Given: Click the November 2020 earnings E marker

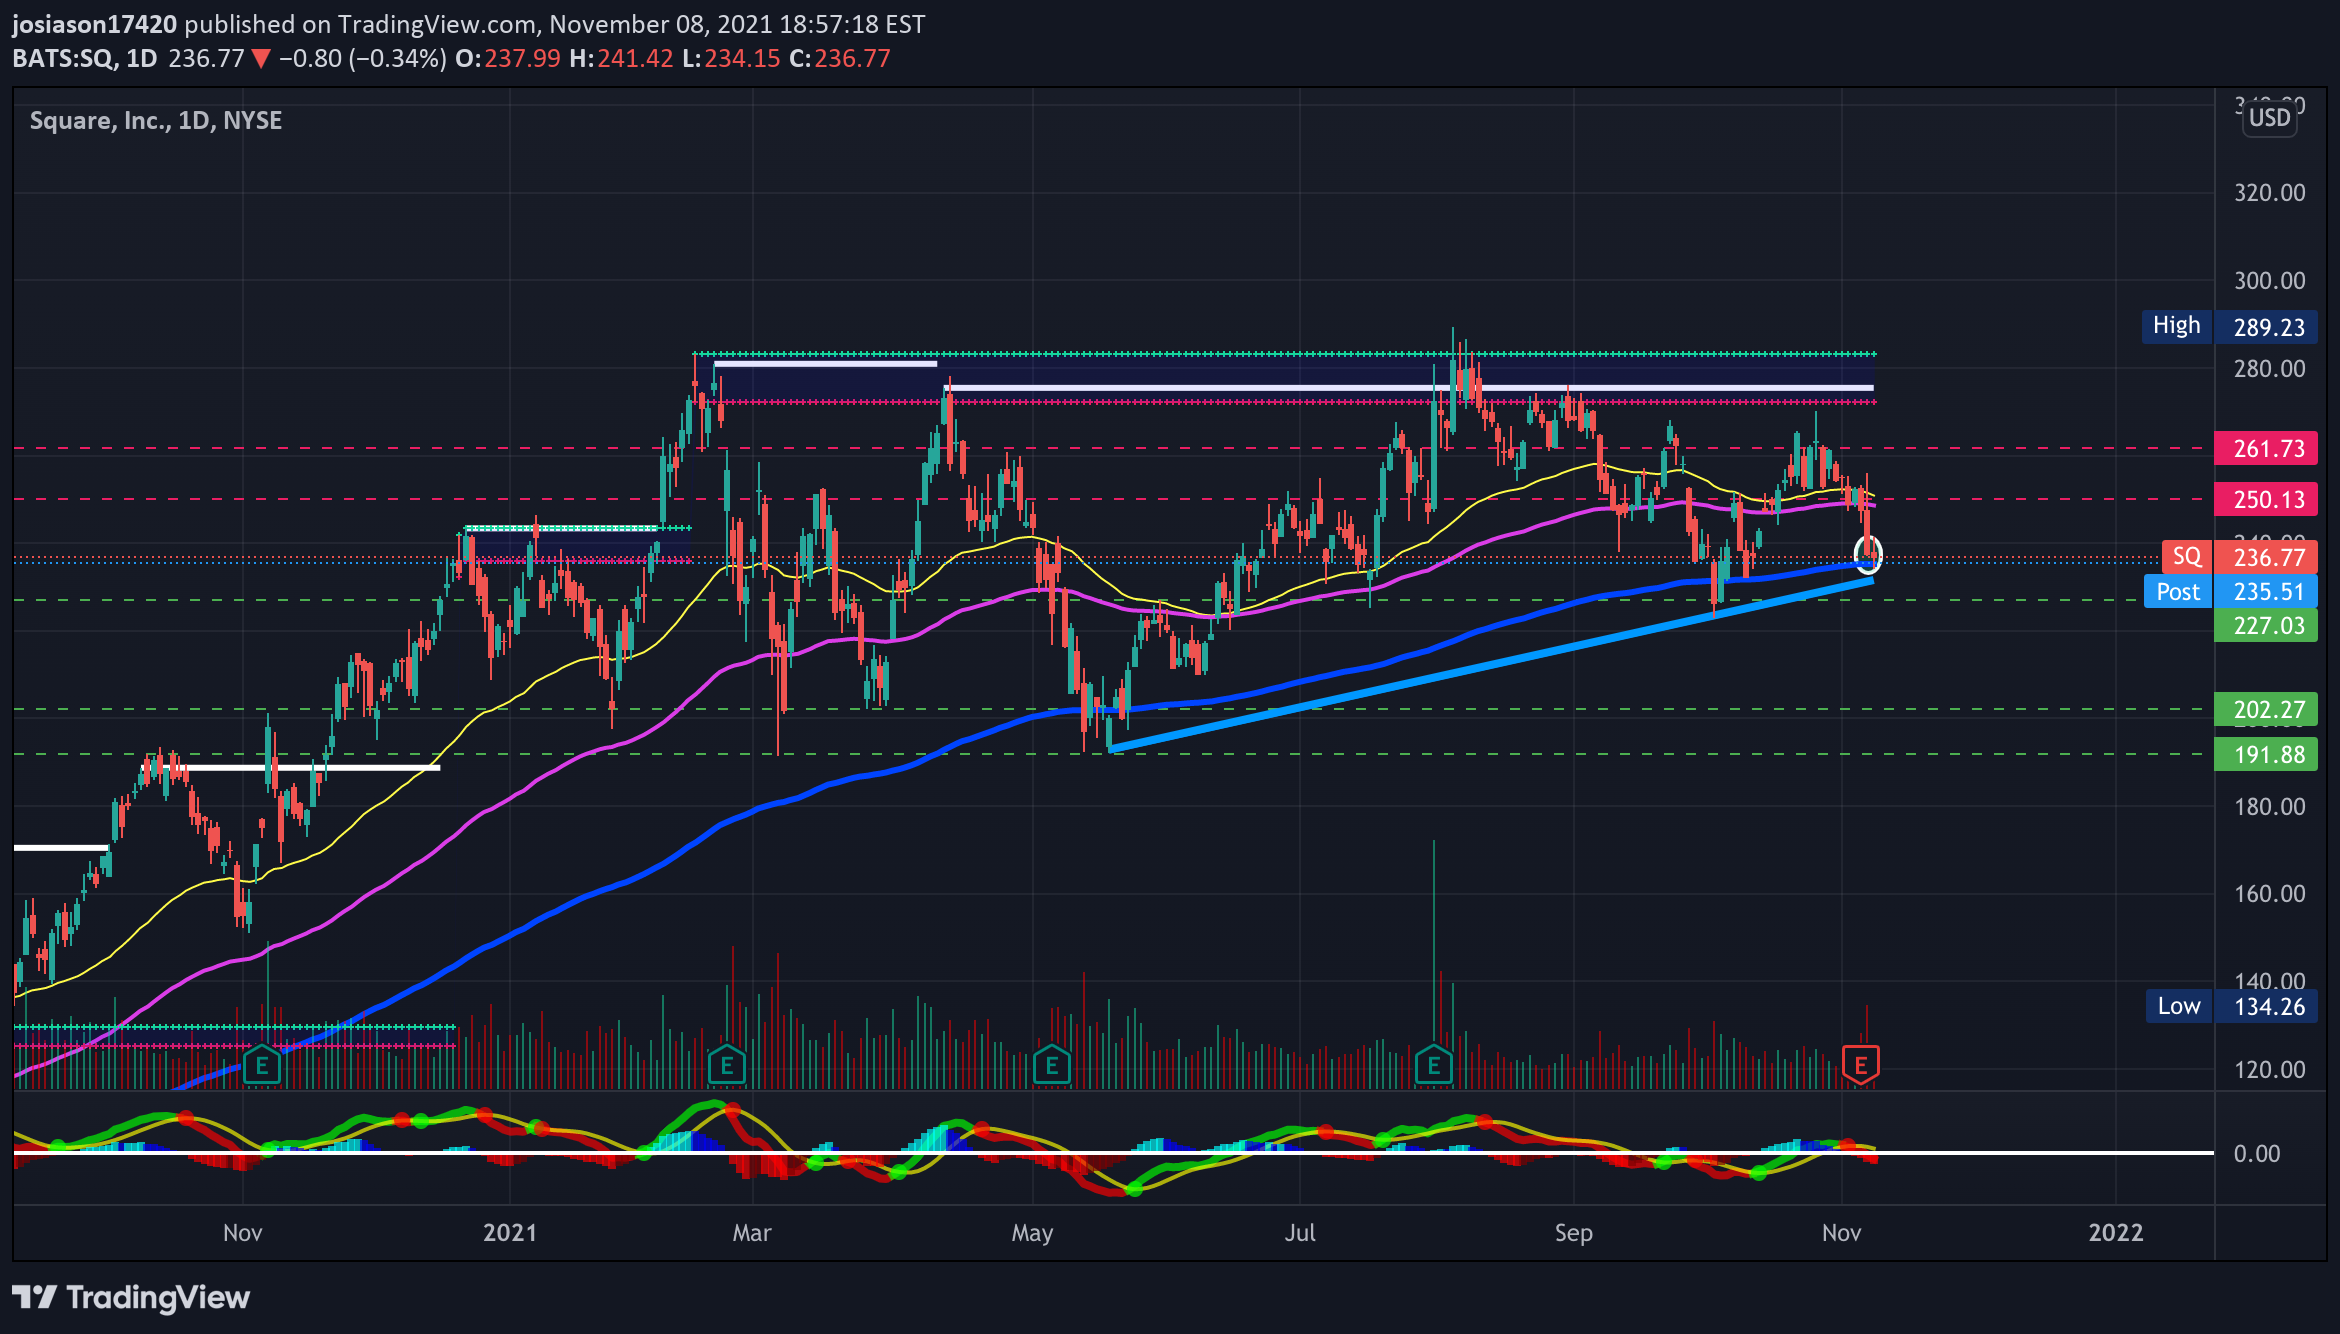Looking at the screenshot, I should (x=262, y=1066).
